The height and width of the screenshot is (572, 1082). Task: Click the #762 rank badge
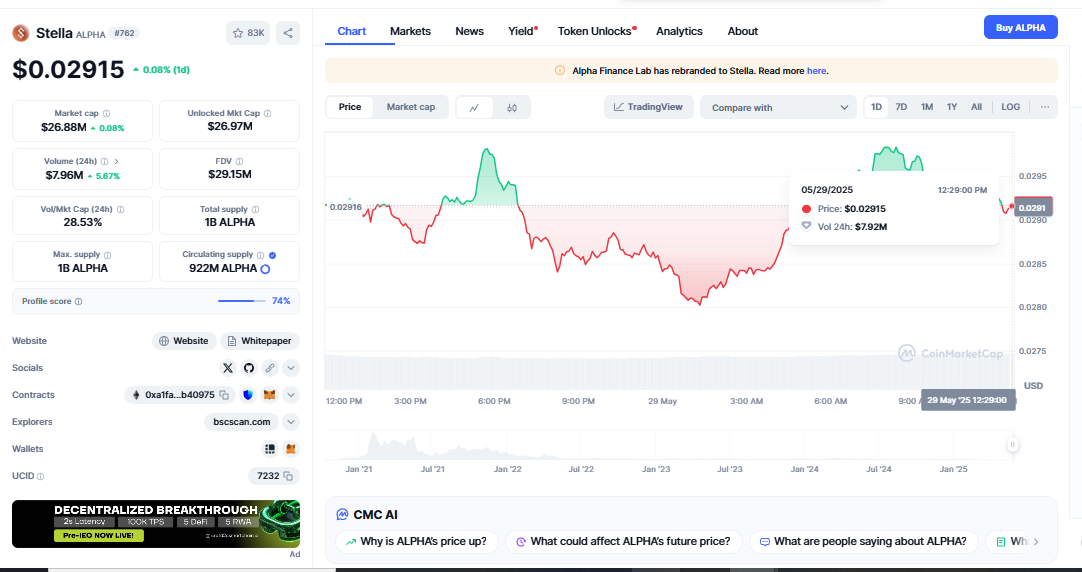coord(124,33)
